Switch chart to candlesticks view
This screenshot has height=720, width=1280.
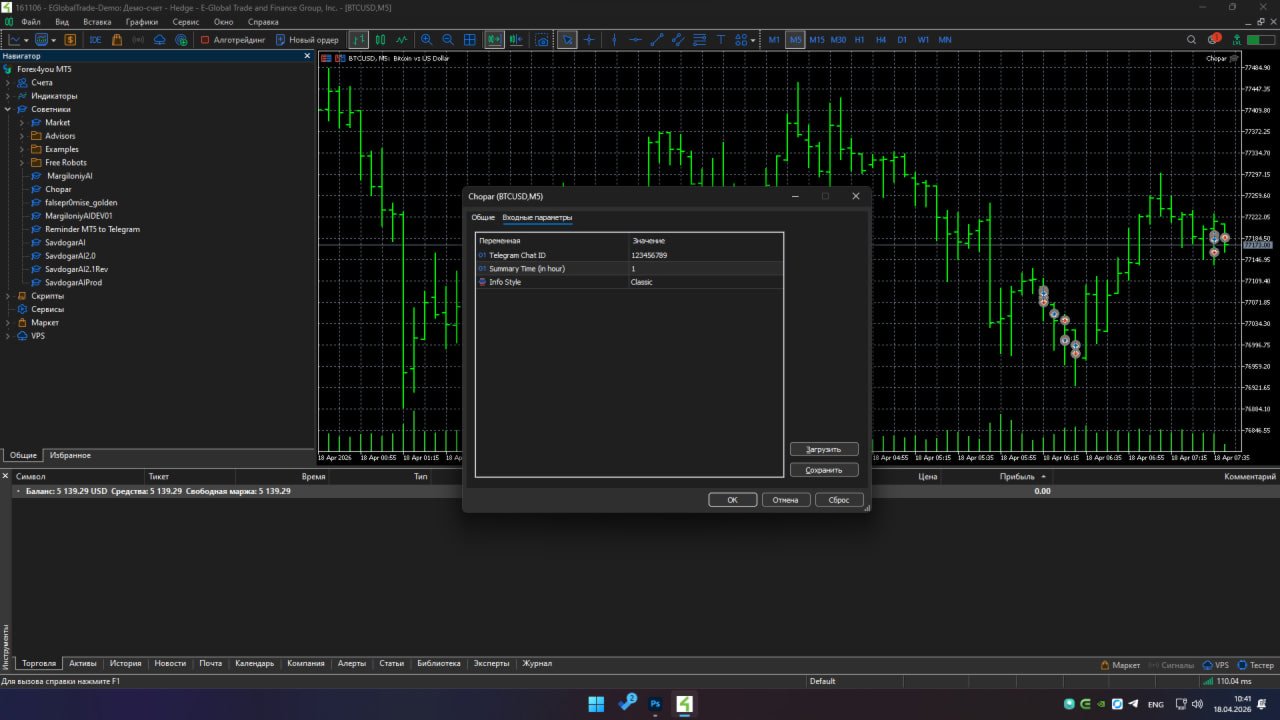pos(380,40)
